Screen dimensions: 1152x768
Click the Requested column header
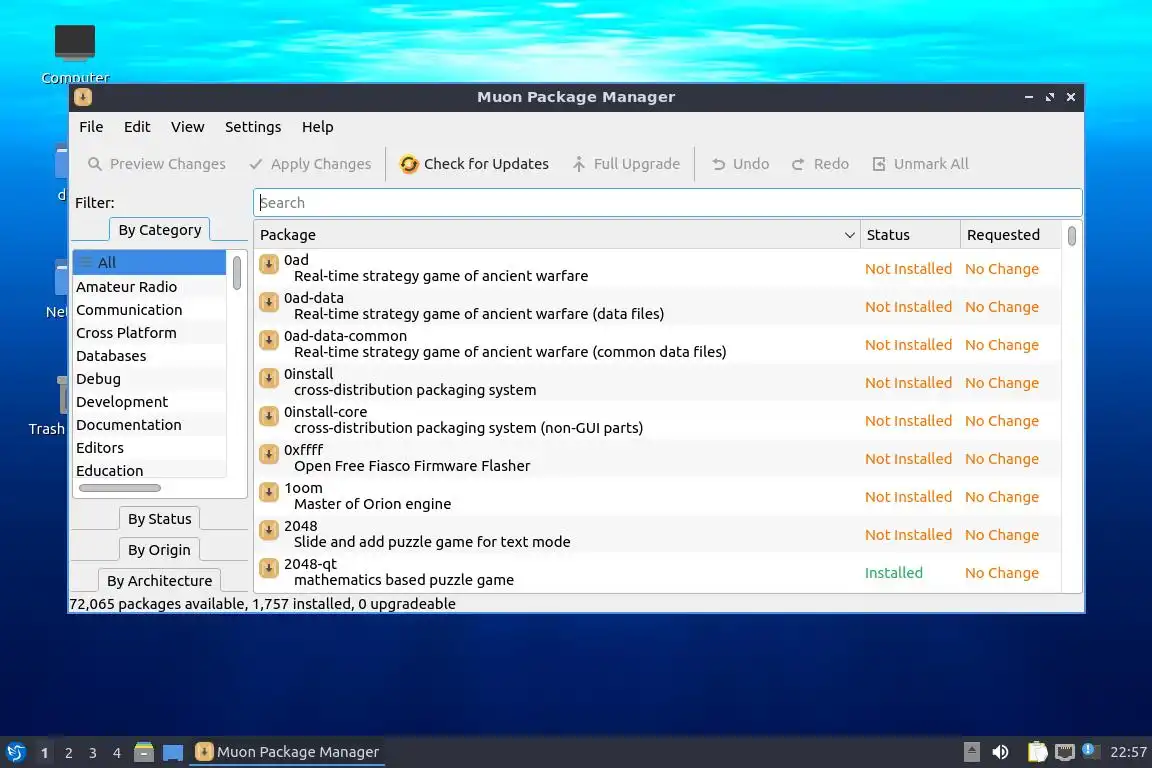point(1011,235)
